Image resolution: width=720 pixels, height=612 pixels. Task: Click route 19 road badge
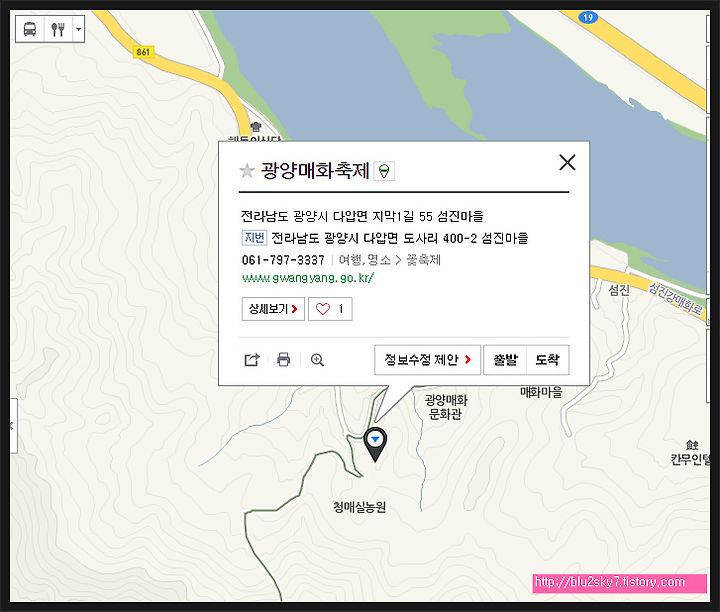[x=588, y=18]
